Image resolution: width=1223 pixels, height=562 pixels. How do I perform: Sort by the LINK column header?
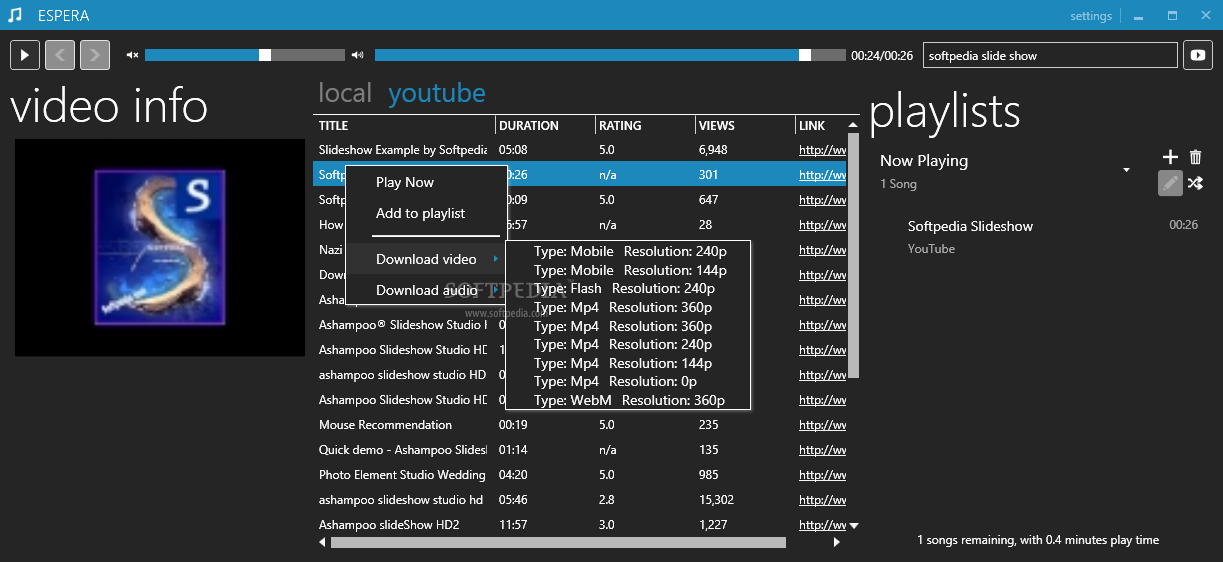tap(821, 126)
